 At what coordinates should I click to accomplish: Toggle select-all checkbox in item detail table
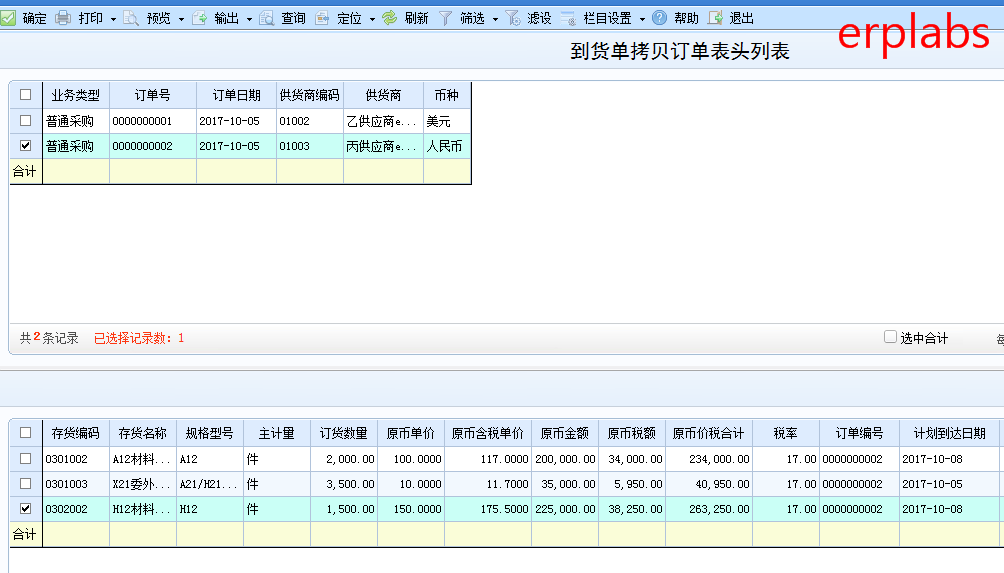click(26, 433)
